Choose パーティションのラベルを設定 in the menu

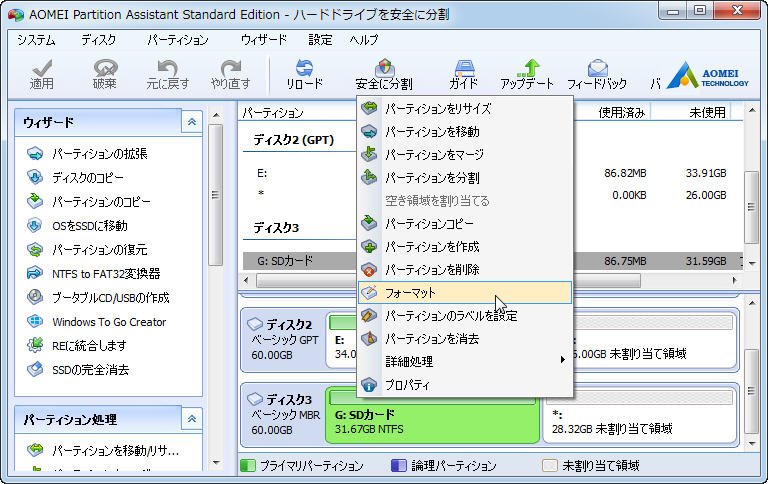click(x=465, y=315)
